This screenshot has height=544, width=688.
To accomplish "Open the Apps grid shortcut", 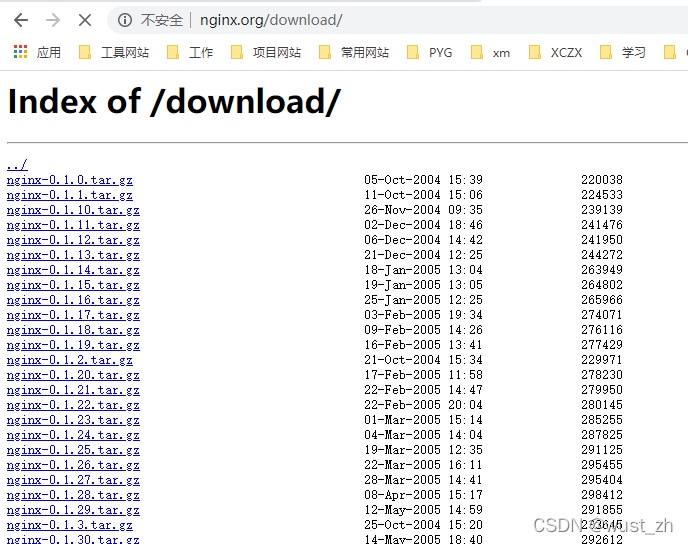I will [37, 52].
